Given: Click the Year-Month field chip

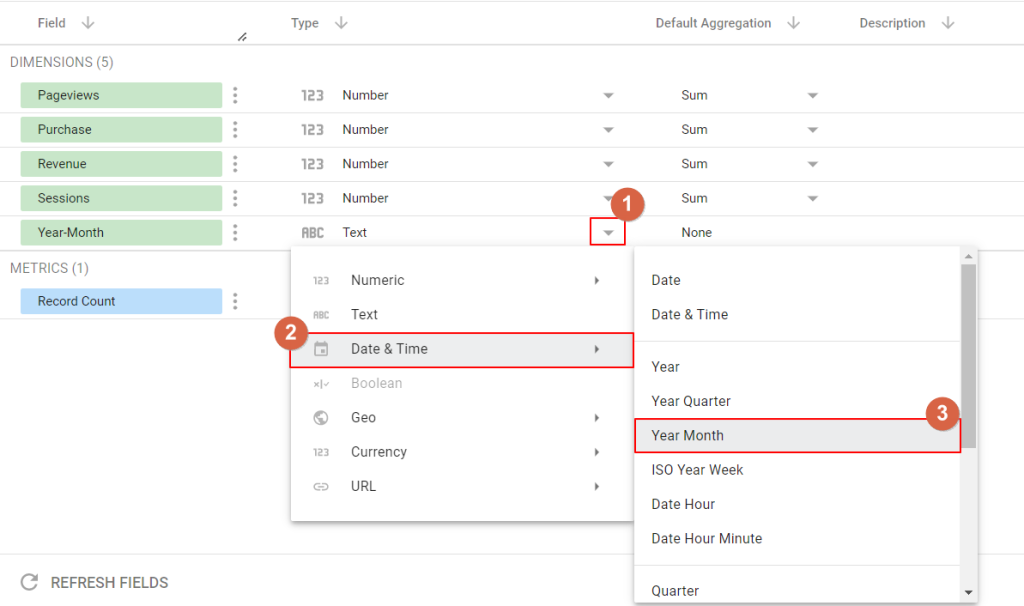Looking at the screenshot, I should (x=121, y=232).
